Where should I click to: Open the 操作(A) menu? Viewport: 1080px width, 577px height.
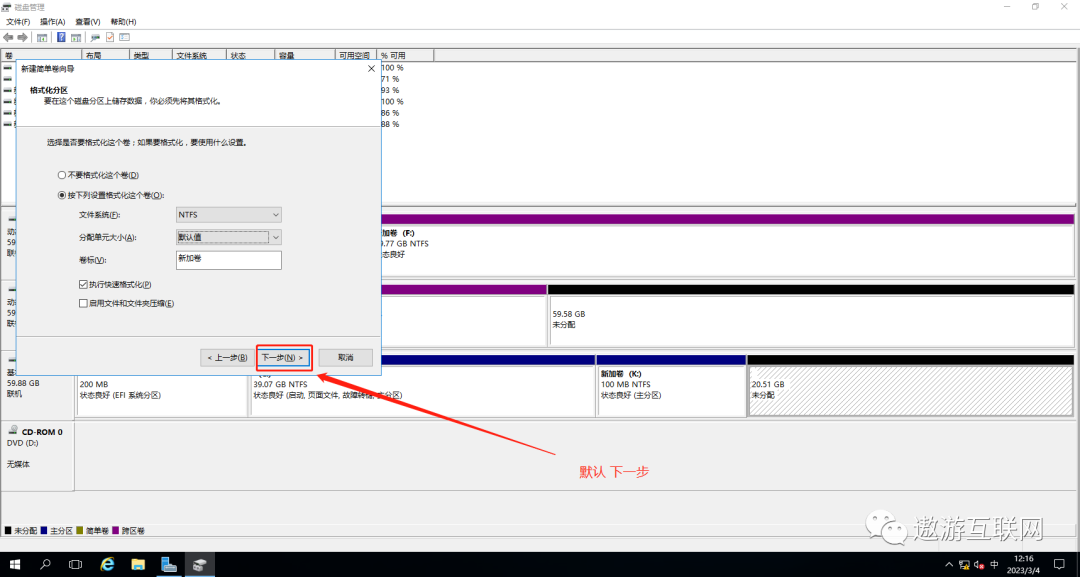click(x=52, y=22)
